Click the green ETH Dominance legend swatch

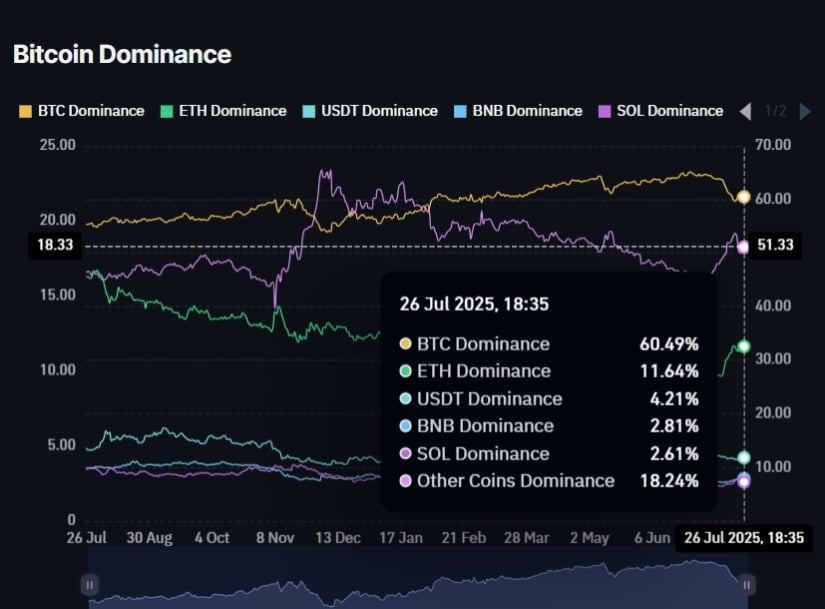coord(167,112)
